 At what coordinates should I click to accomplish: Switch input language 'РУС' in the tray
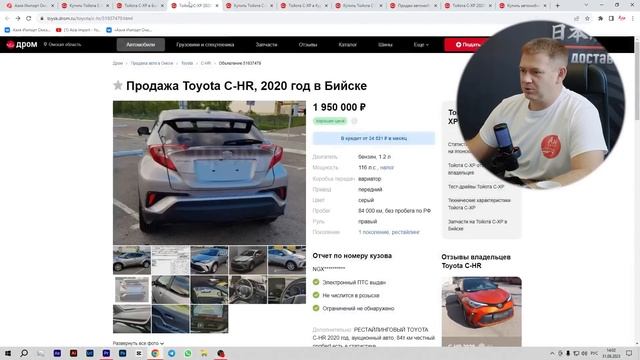tap(594, 353)
